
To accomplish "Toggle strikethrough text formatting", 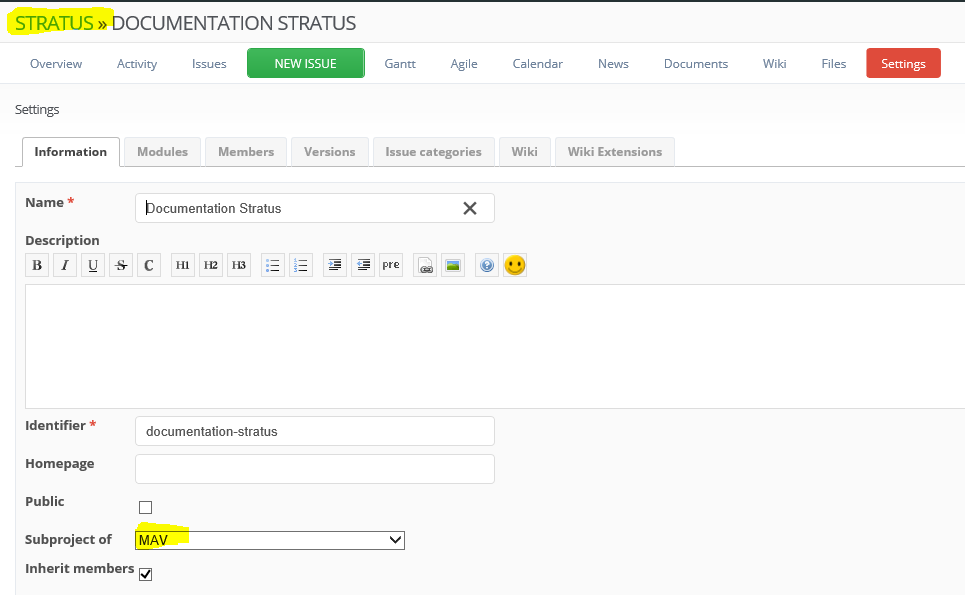I will click(x=121, y=265).
